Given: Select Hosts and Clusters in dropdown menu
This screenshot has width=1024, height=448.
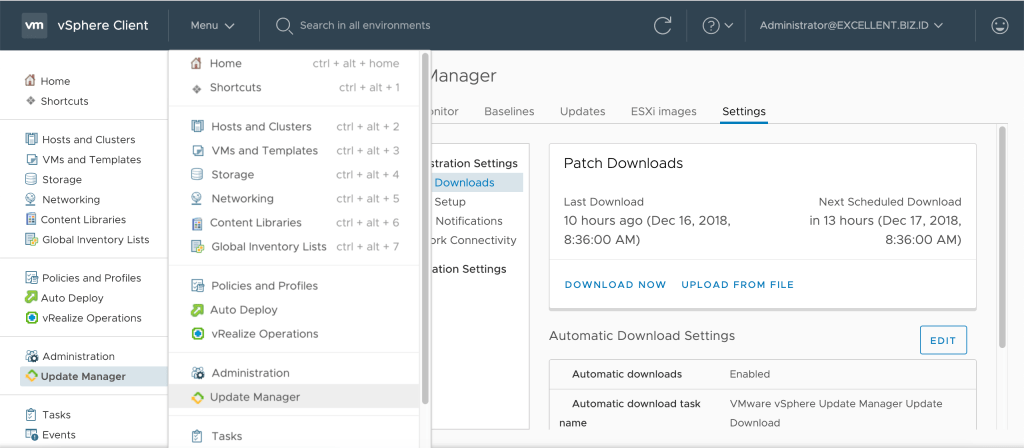Looking at the screenshot, I should 261,127.
